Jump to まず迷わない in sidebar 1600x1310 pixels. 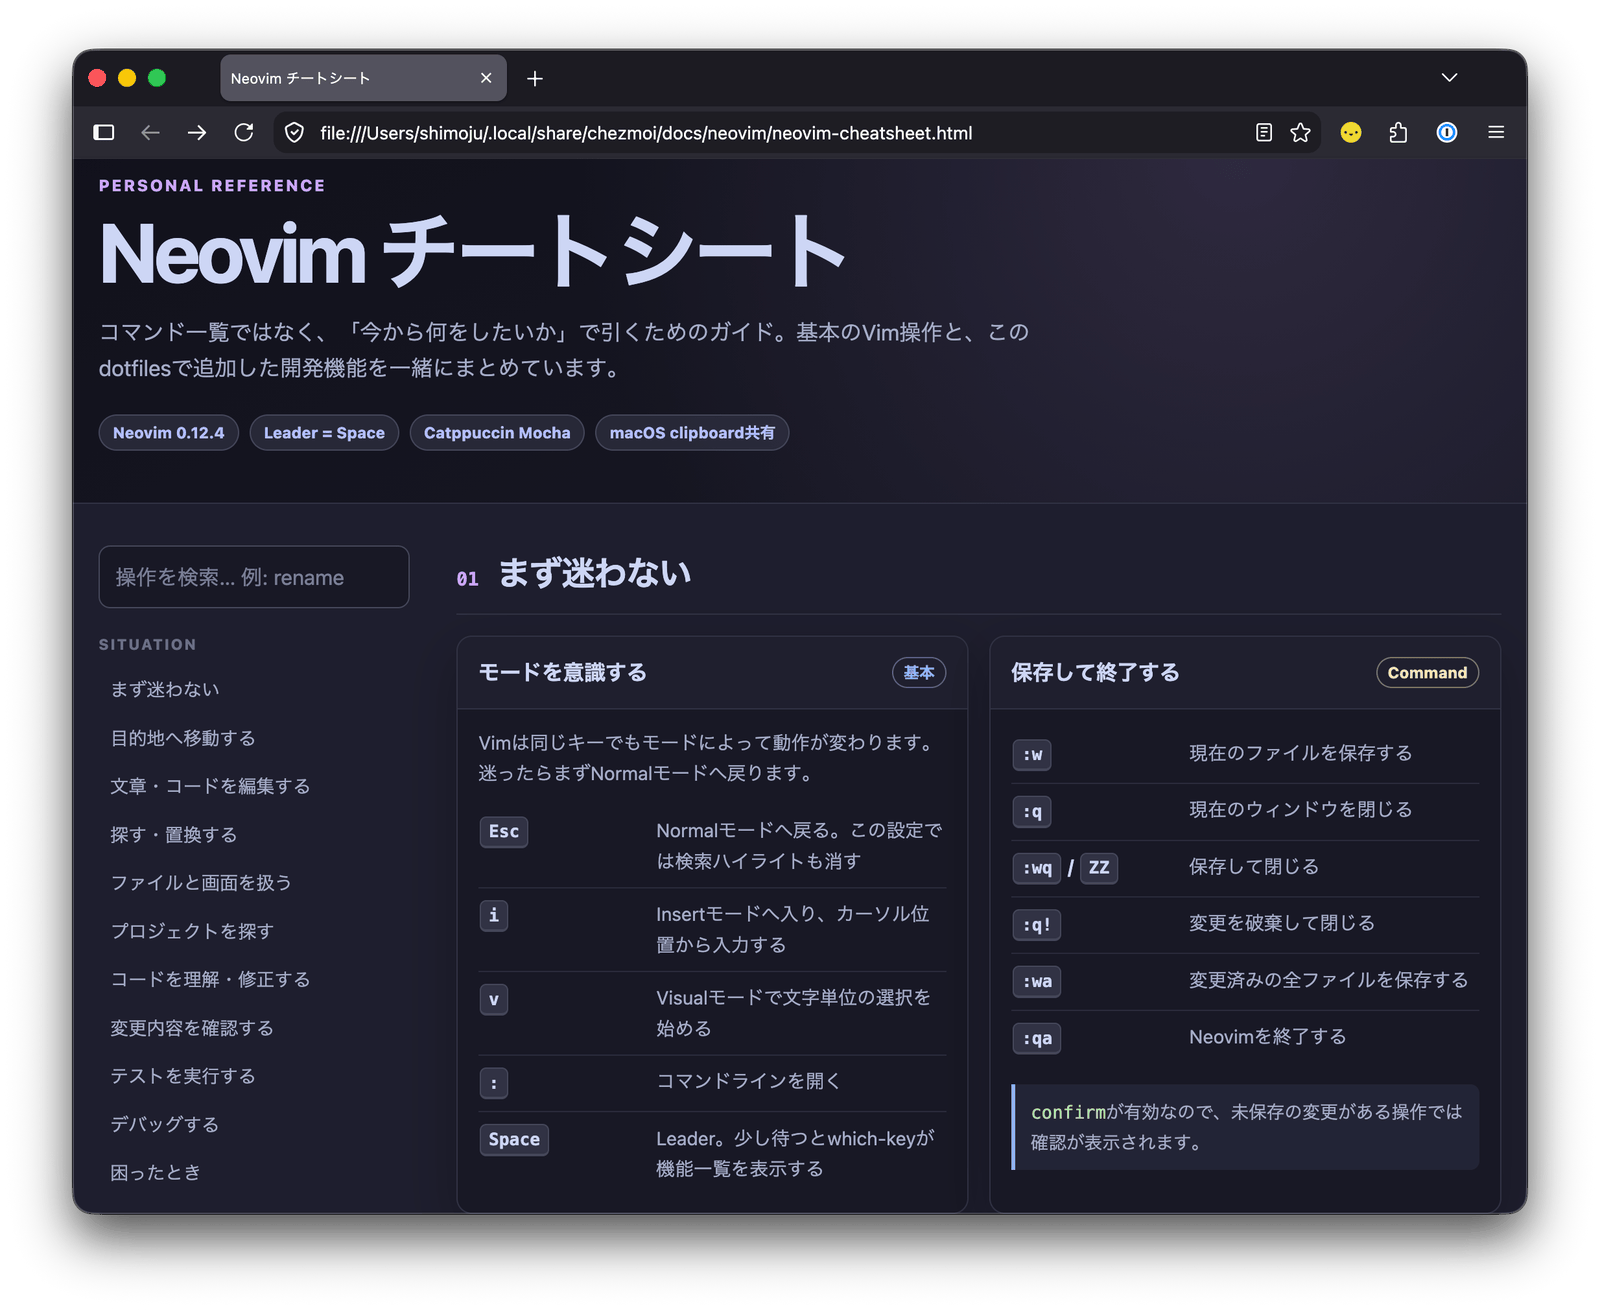tap(165, 689)
